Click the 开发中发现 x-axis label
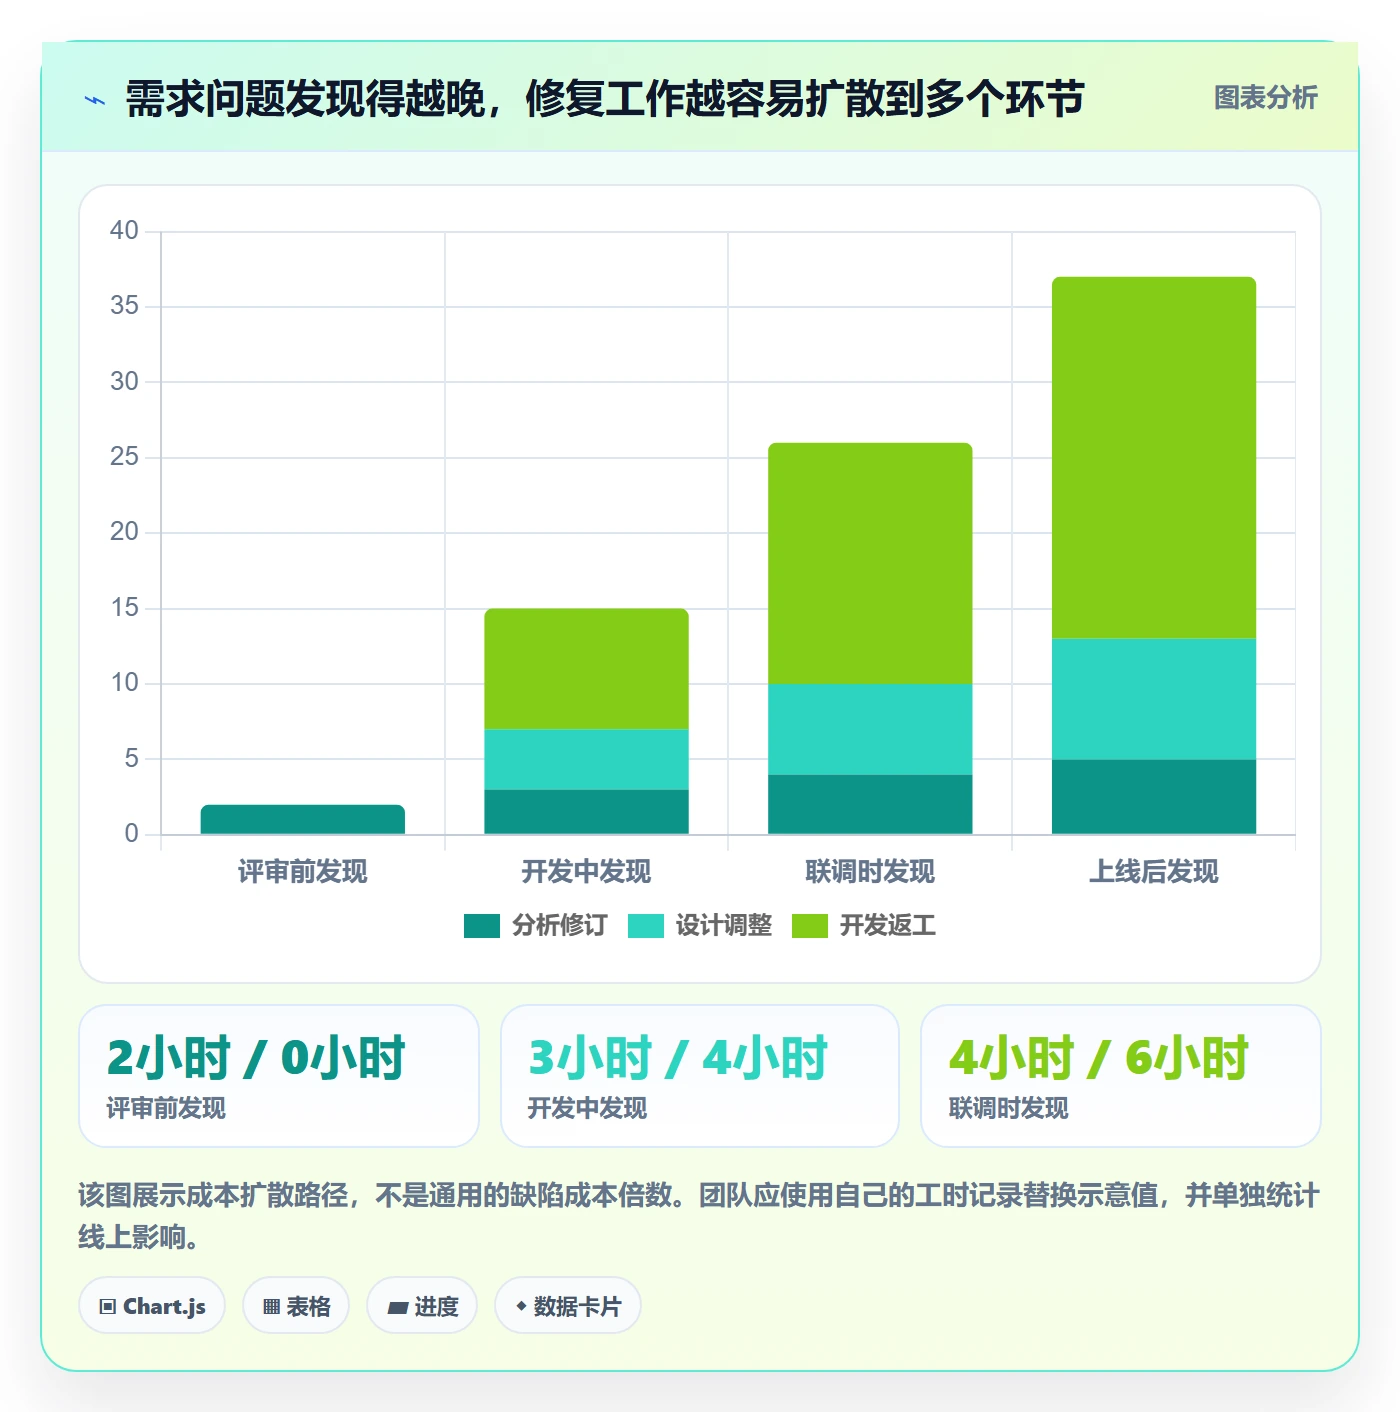 (x=586, y=872)
